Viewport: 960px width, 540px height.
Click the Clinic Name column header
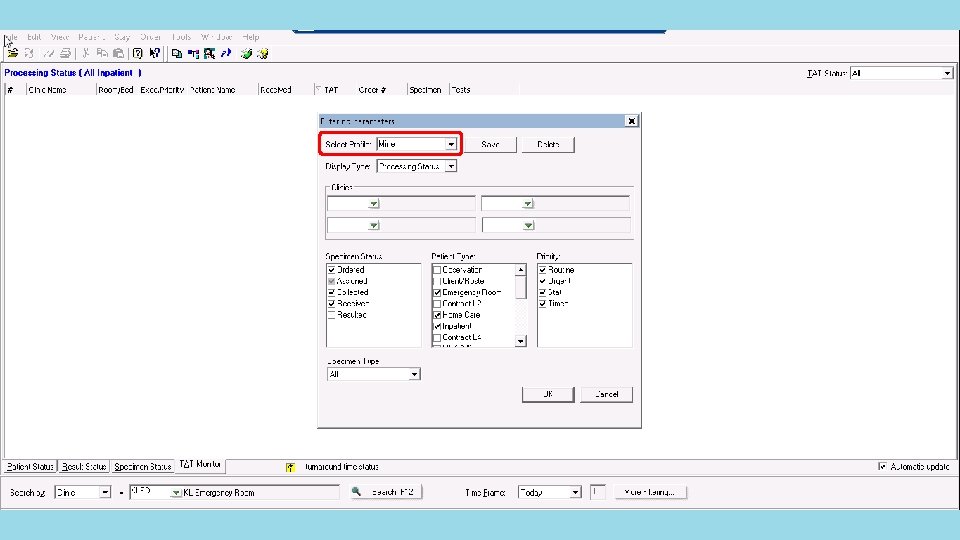point(61,90)
